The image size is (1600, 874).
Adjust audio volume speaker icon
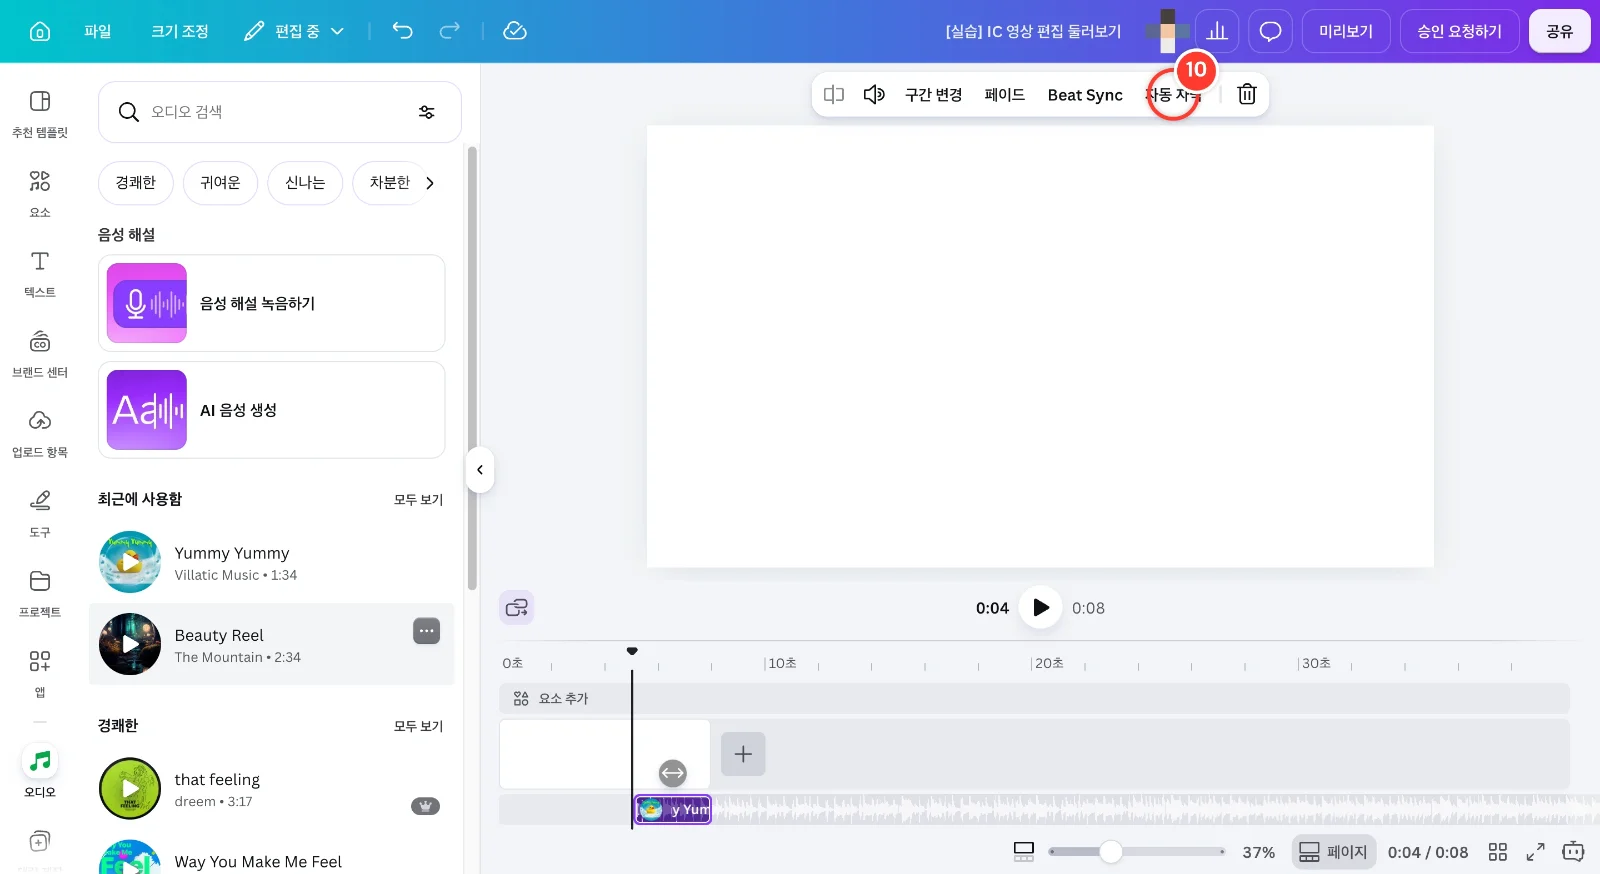click(875, 94)
